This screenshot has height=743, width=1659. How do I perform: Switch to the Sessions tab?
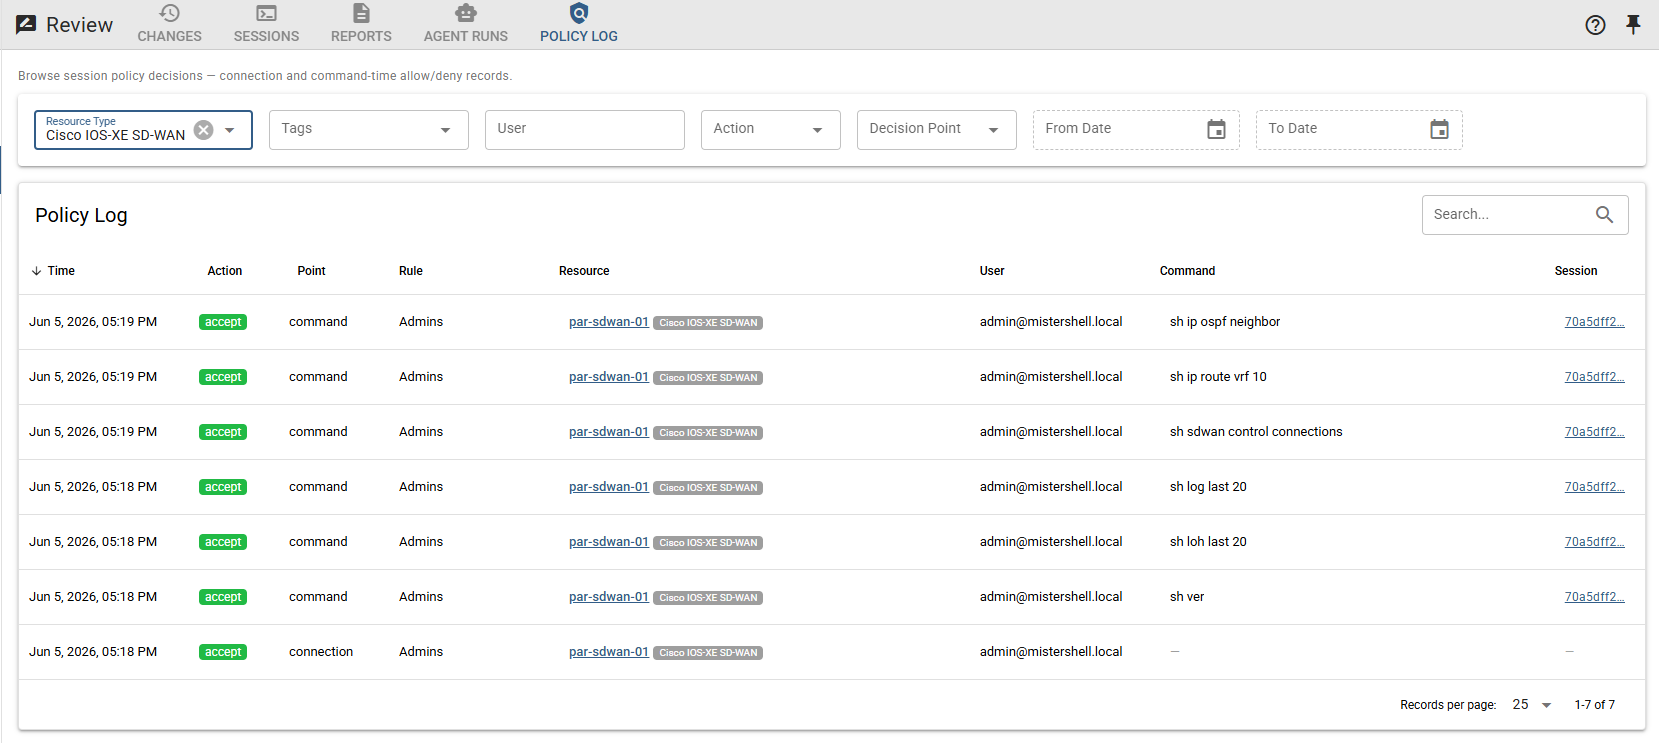[x=266, y=24]
